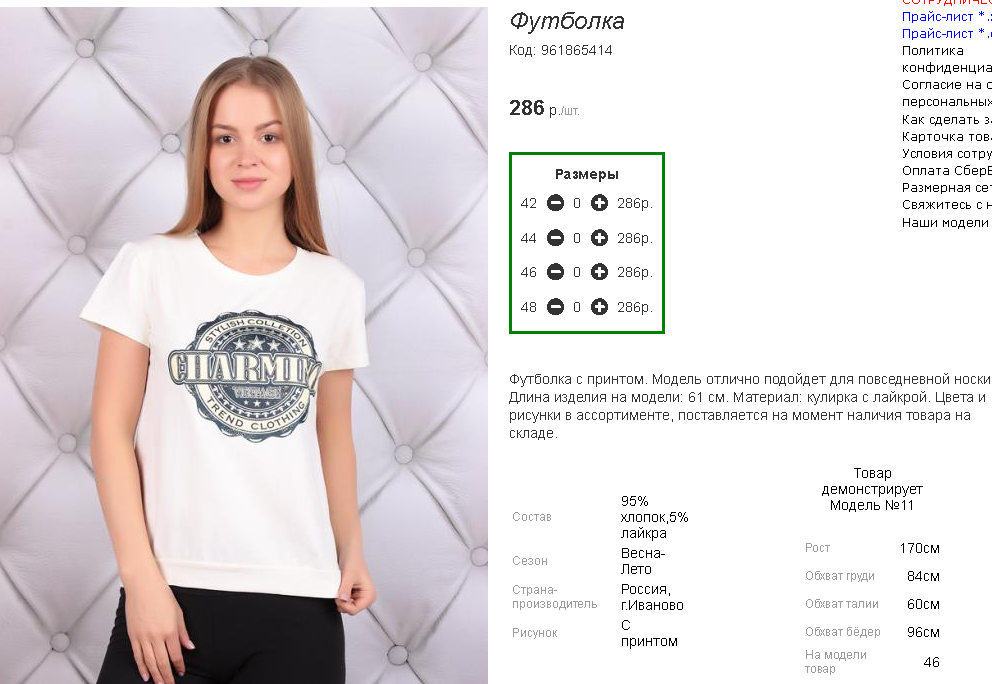Click the plus icon for size 46
Screen dimensions: 992x684
pos(599,272)
